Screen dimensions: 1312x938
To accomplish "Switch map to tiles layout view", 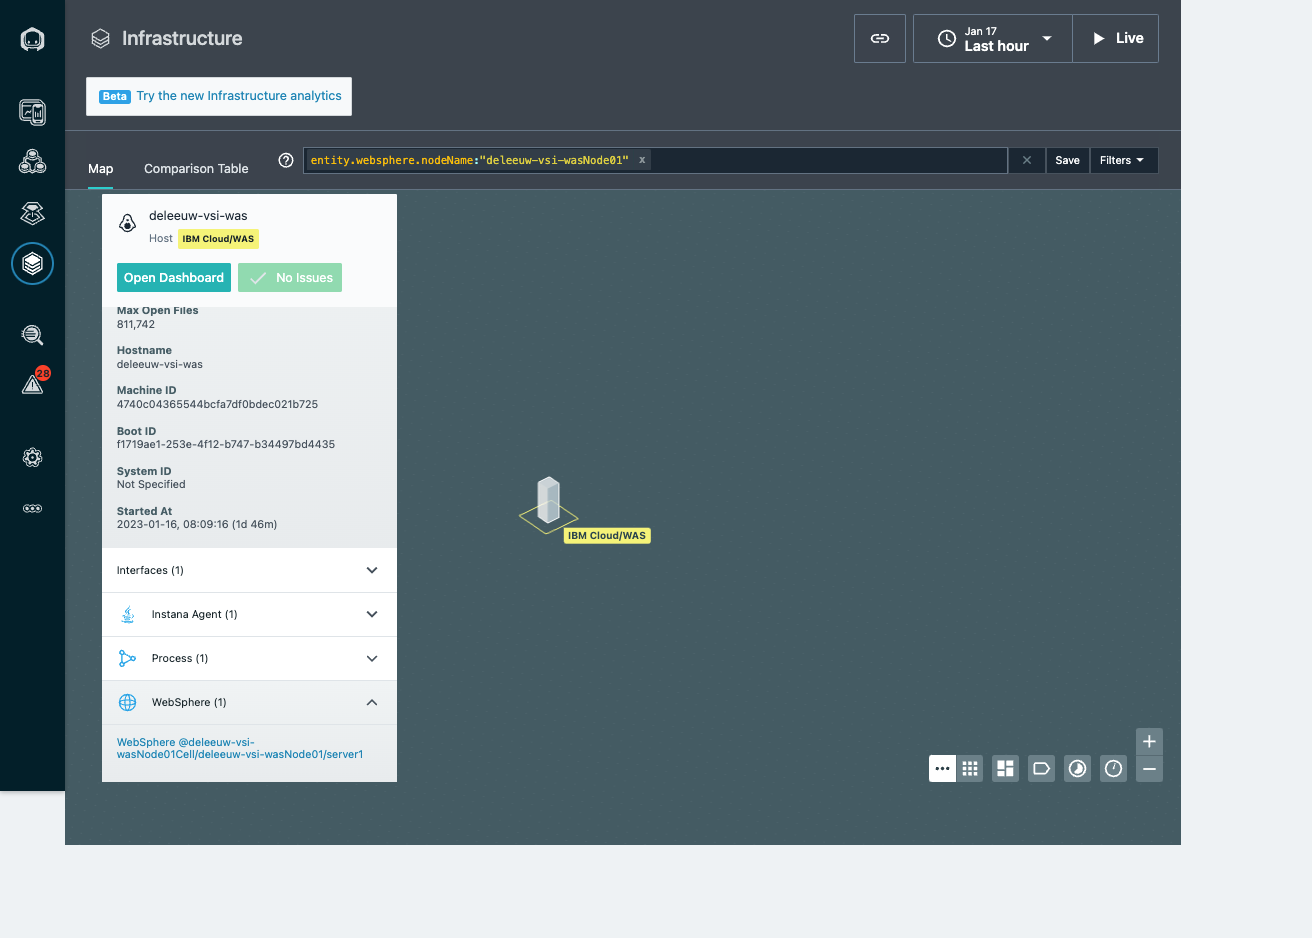I will (1006, 768).
